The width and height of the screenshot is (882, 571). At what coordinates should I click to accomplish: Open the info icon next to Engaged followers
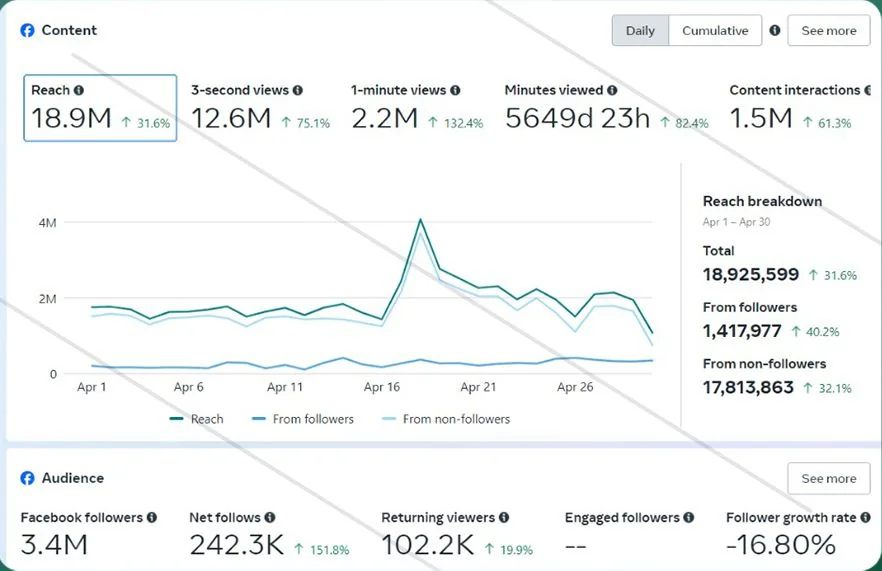click(x=688, y=518)
